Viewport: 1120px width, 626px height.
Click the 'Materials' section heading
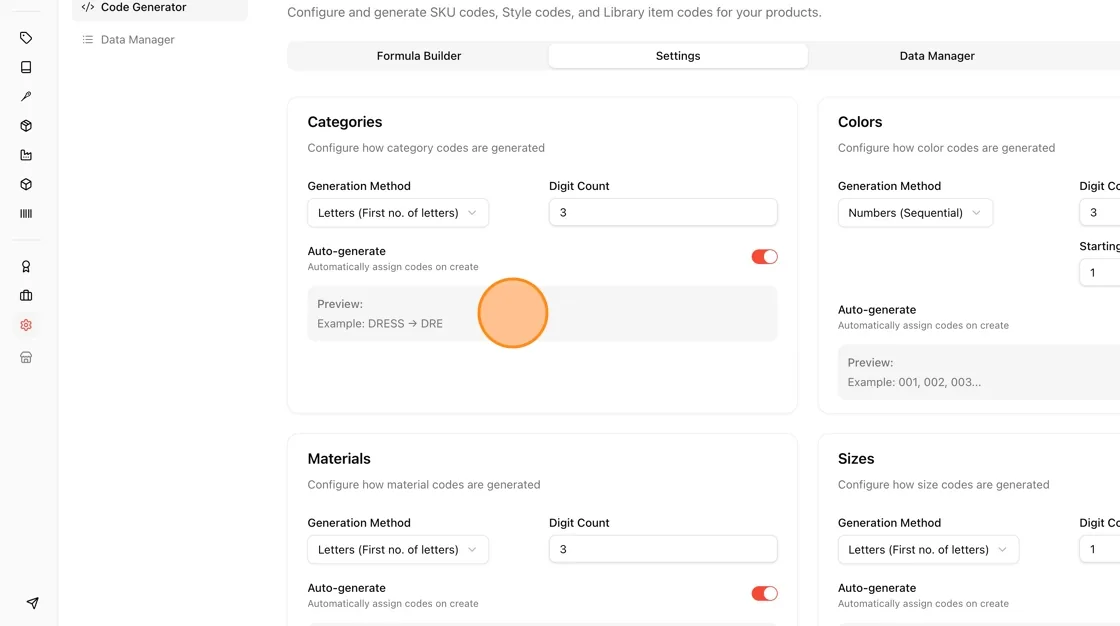[x=339, y=459]
